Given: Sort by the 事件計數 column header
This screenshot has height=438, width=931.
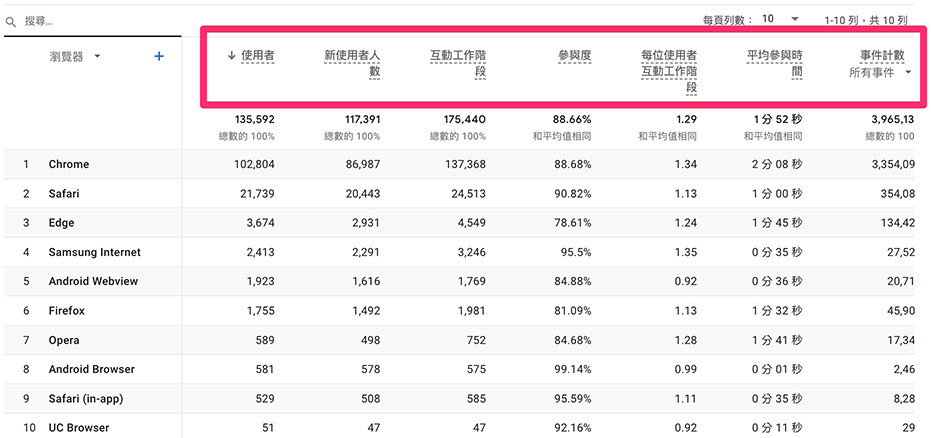Looking at the screenshot, I should [882, 56].
